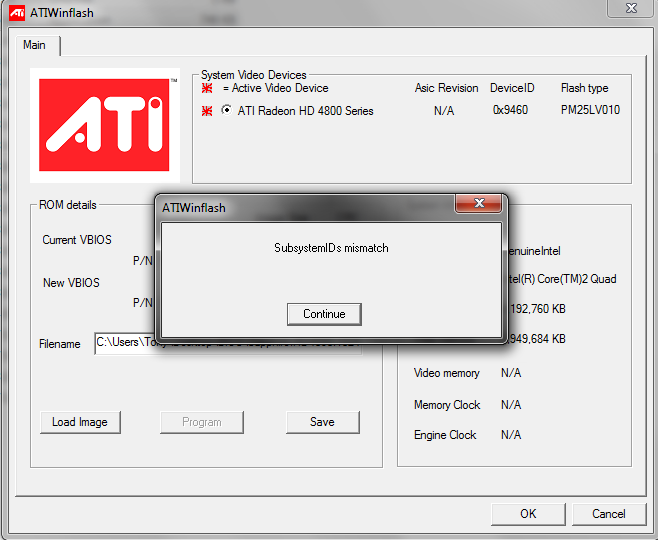Screen dimensions: 658x540
Task: Close the main ATIWinflash window
Action: [x=631, y=8]
